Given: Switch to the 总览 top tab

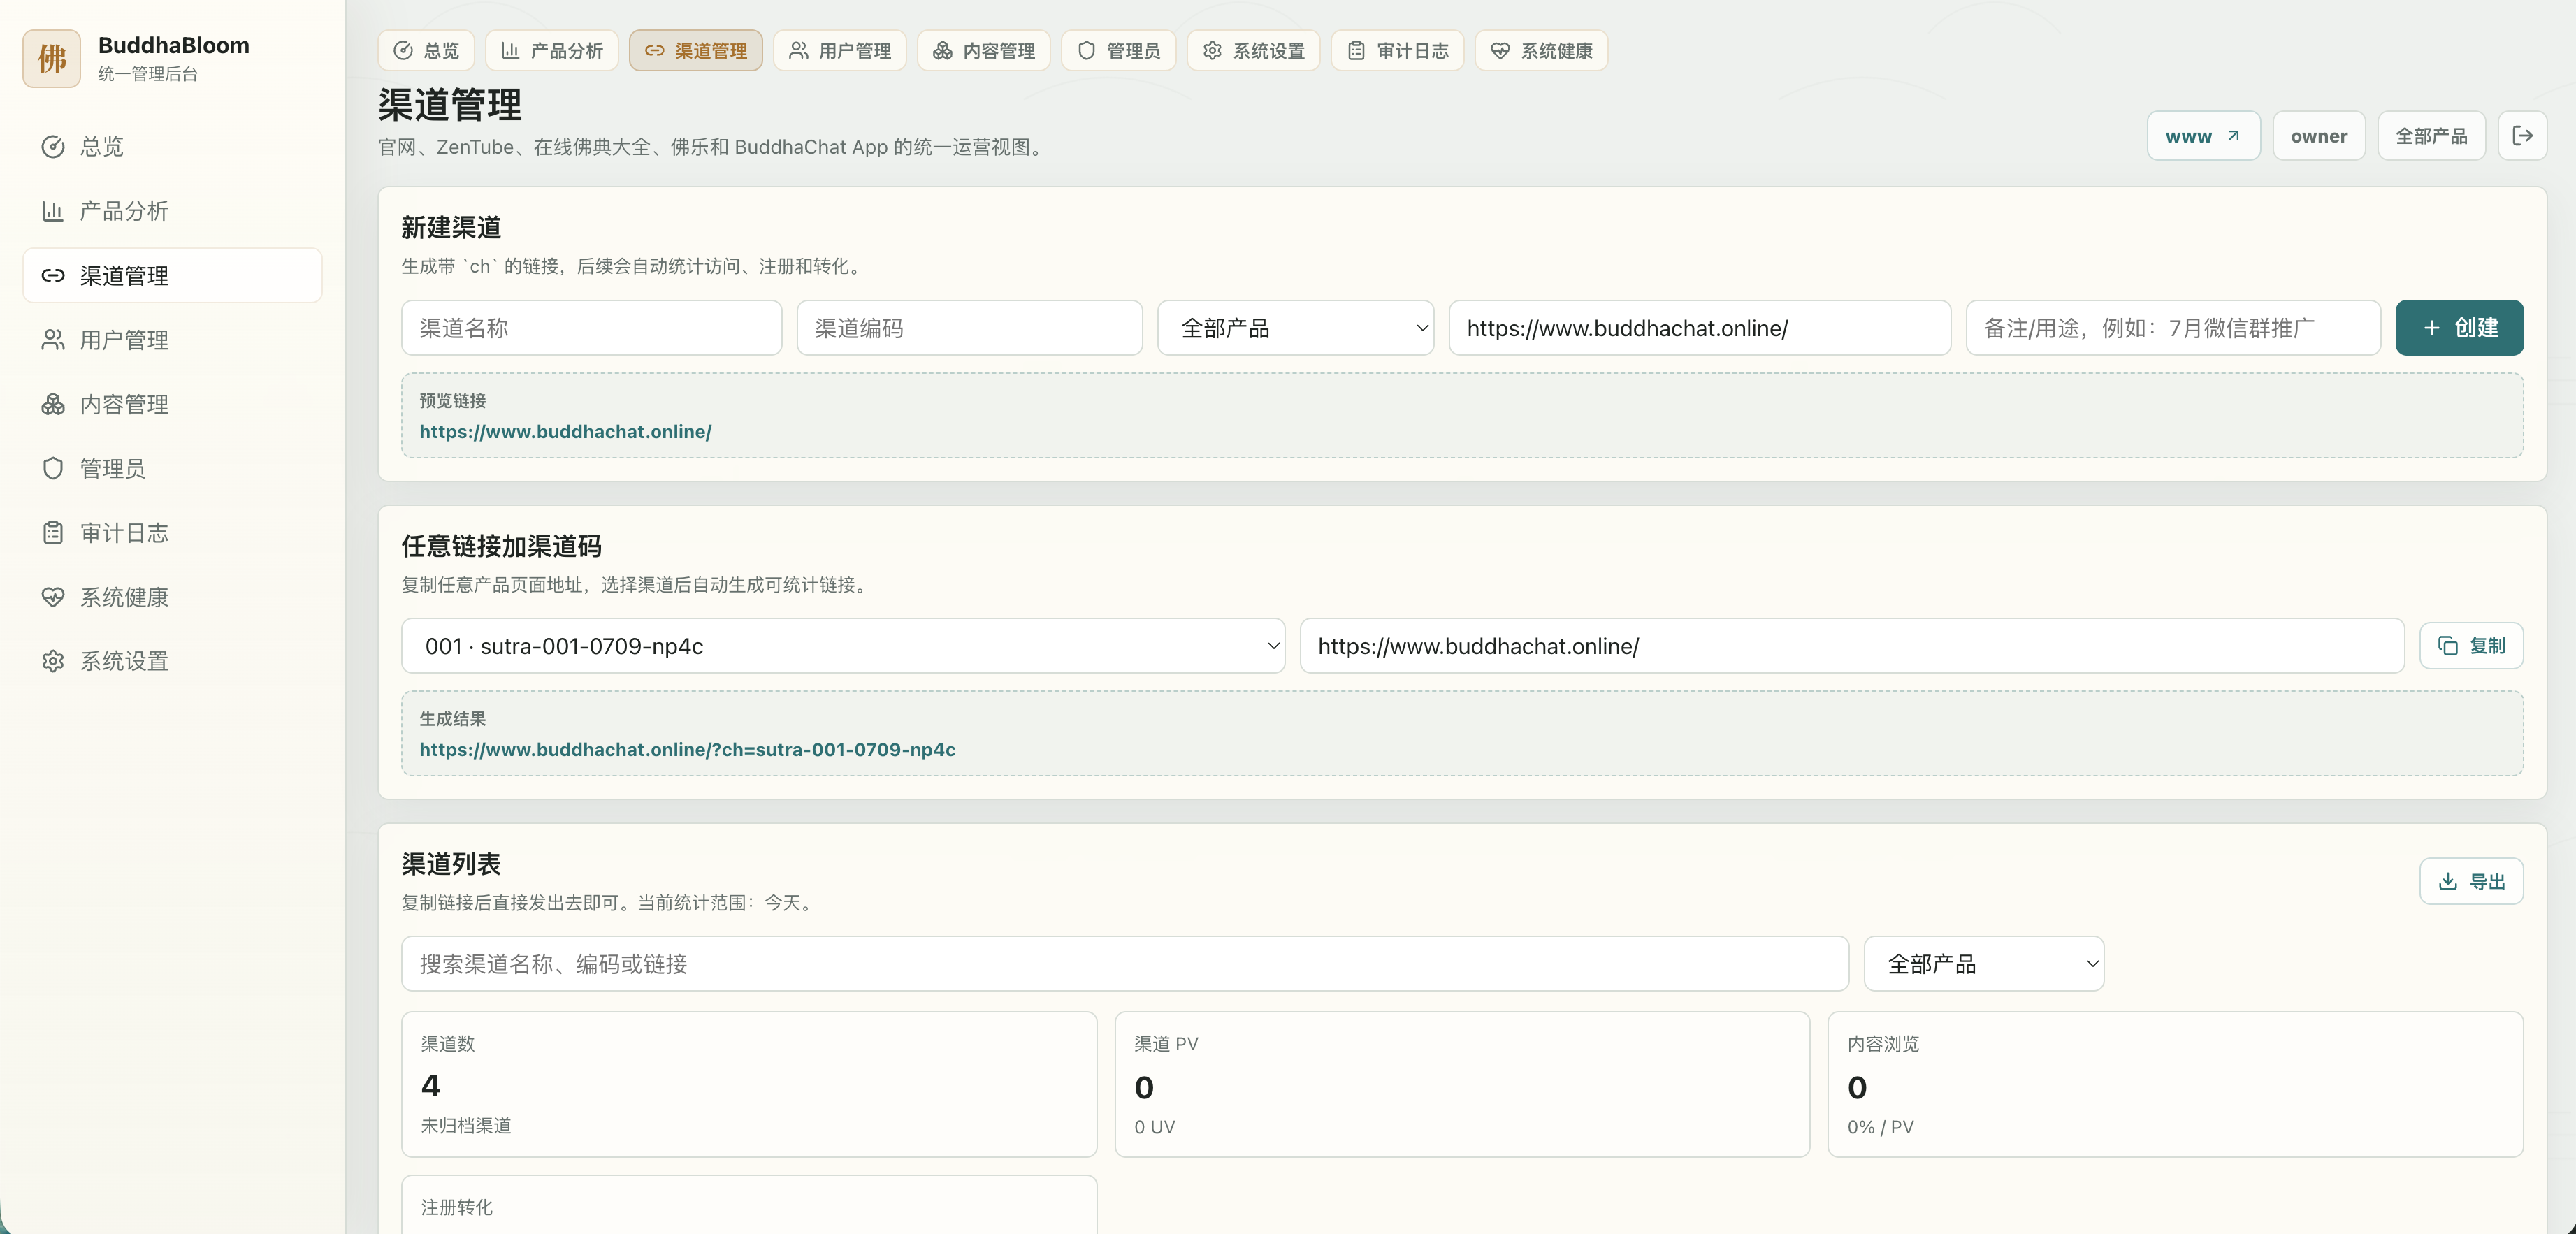Looking at the screenshot, I should (426, 51).
